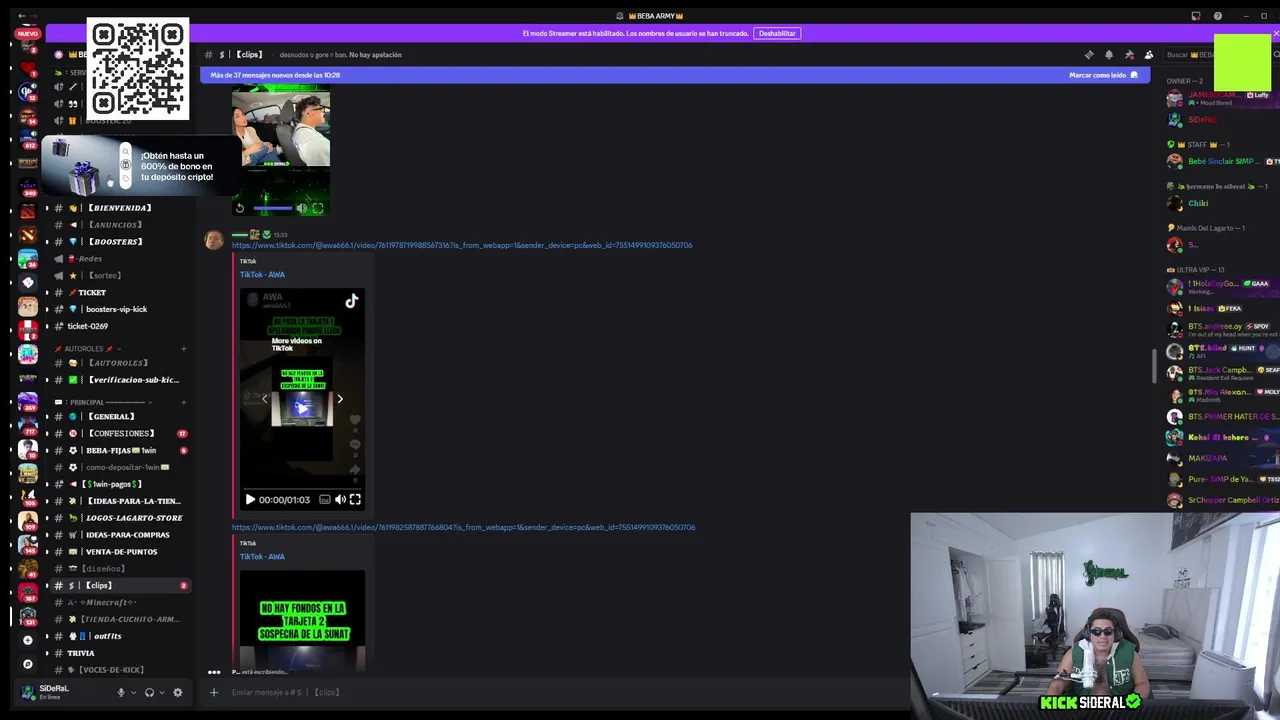
Task: Open second TikTok video thumbnail
Action: coord(302,619)
